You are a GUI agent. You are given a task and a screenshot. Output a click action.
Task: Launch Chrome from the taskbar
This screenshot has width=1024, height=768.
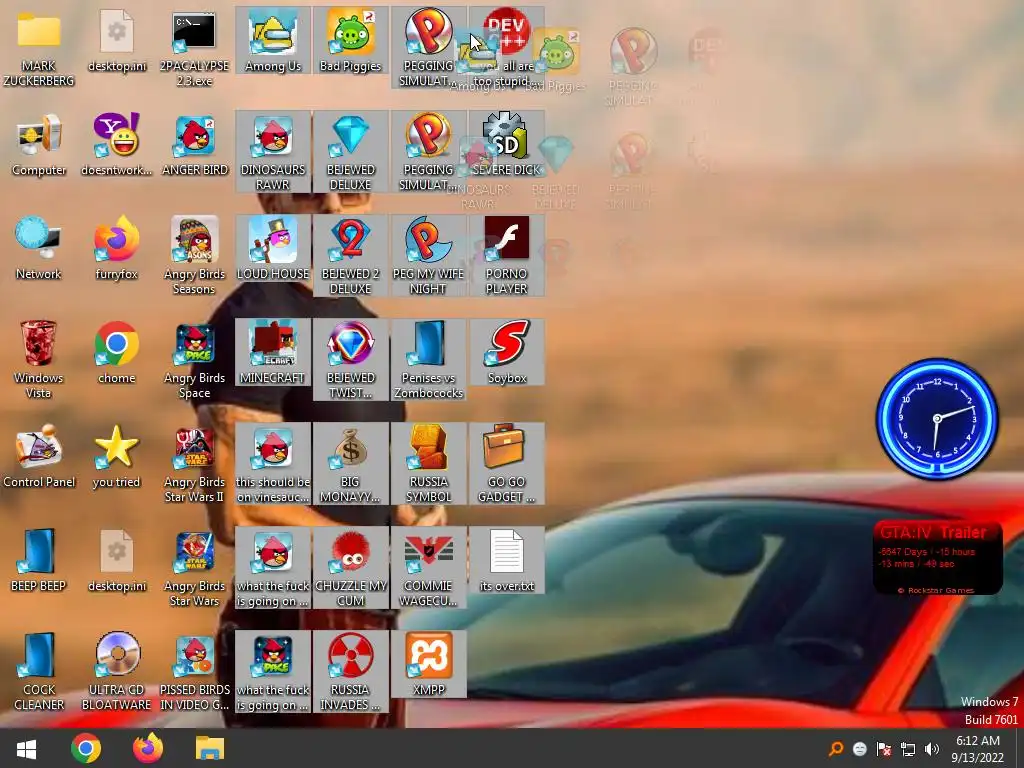tap(86, 748)
